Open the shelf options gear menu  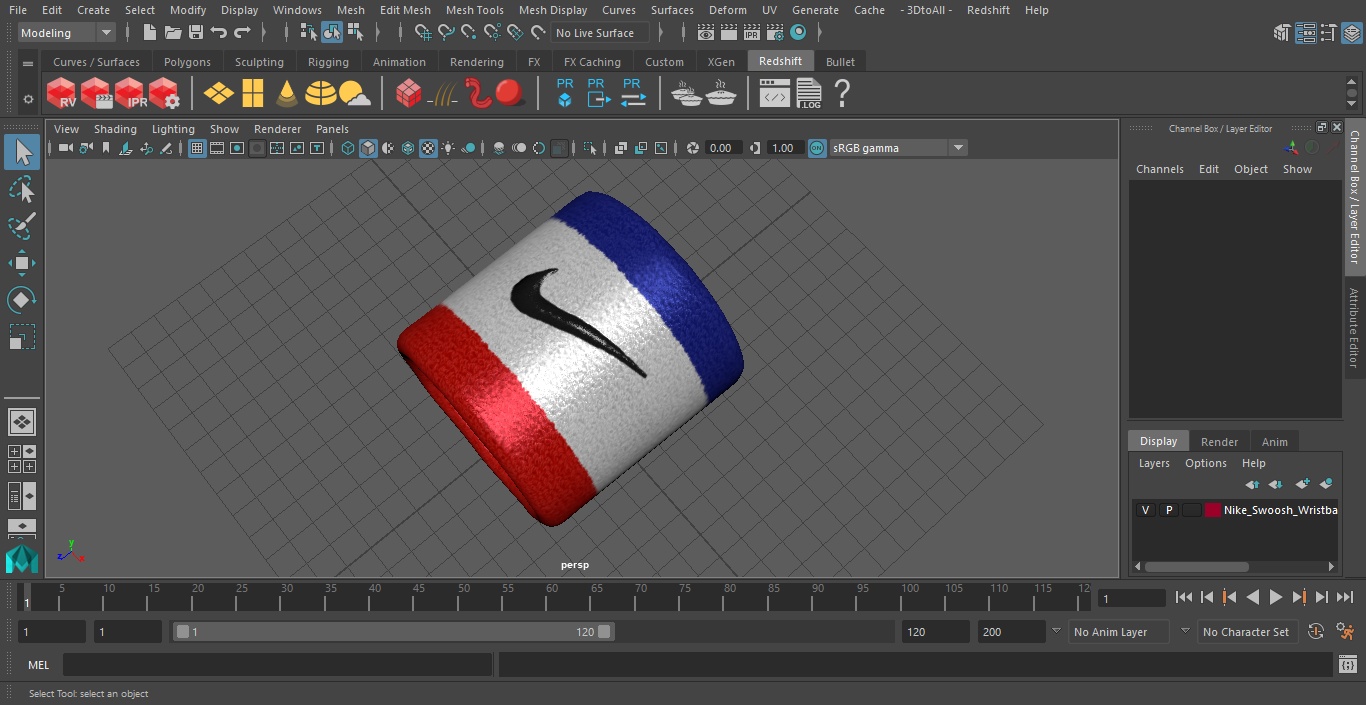(x=28, y=99)
